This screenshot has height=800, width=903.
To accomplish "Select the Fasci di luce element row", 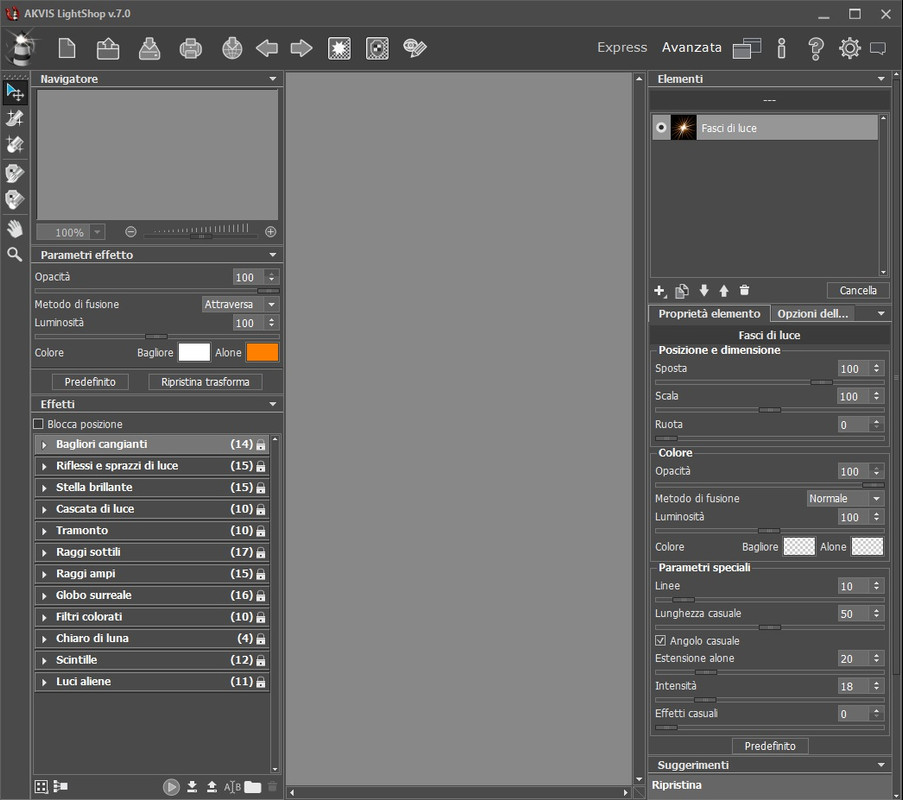I will point(765,127).
